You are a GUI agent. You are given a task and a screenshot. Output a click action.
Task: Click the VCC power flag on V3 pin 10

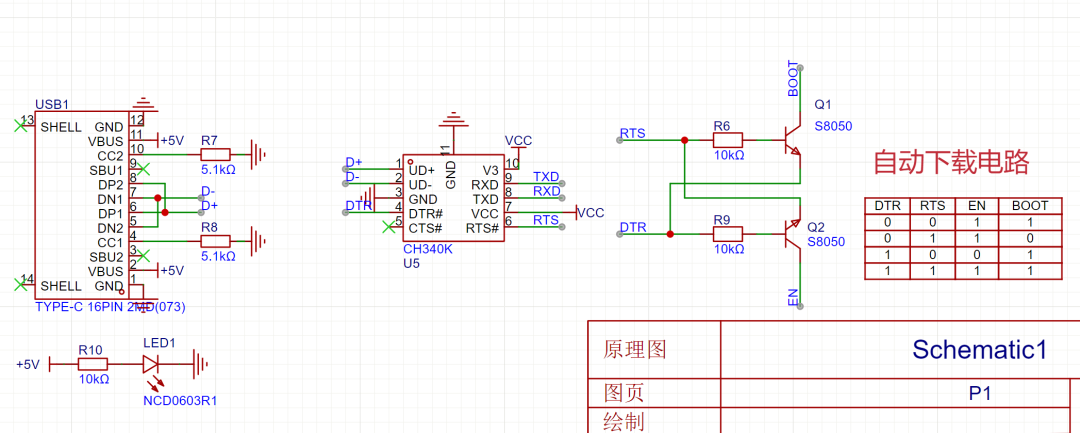(518, 142)
